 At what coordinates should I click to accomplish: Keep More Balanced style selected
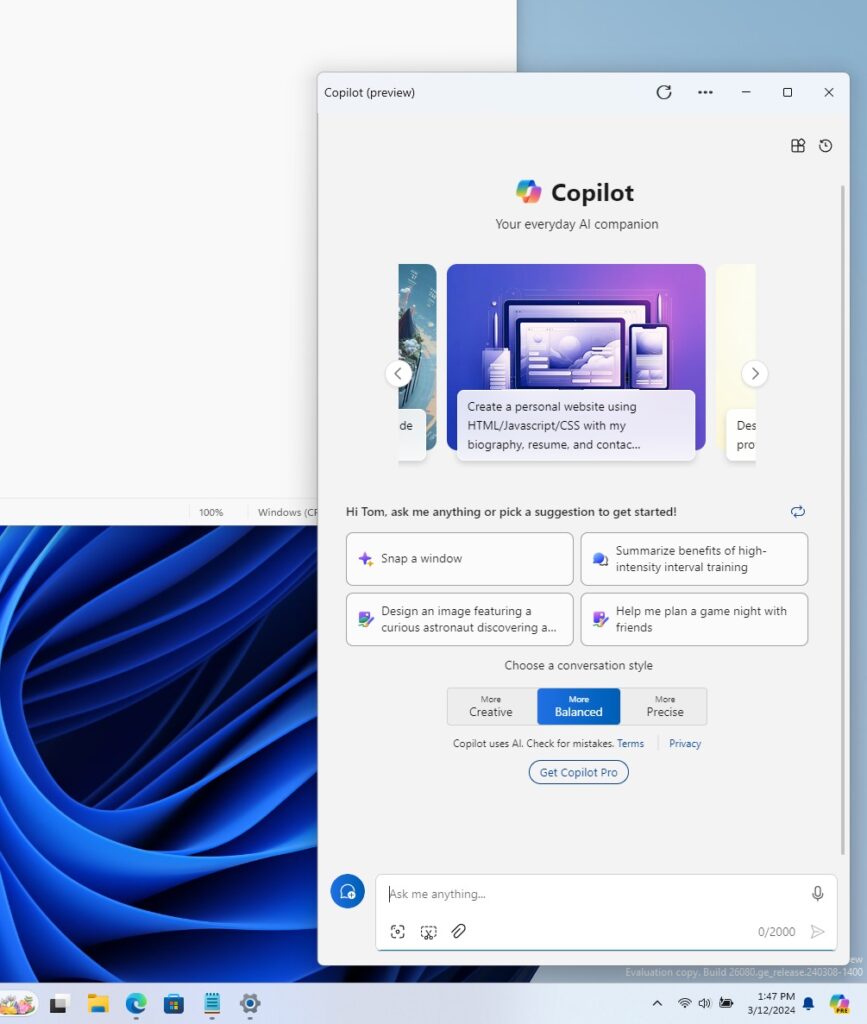point(578,706)
